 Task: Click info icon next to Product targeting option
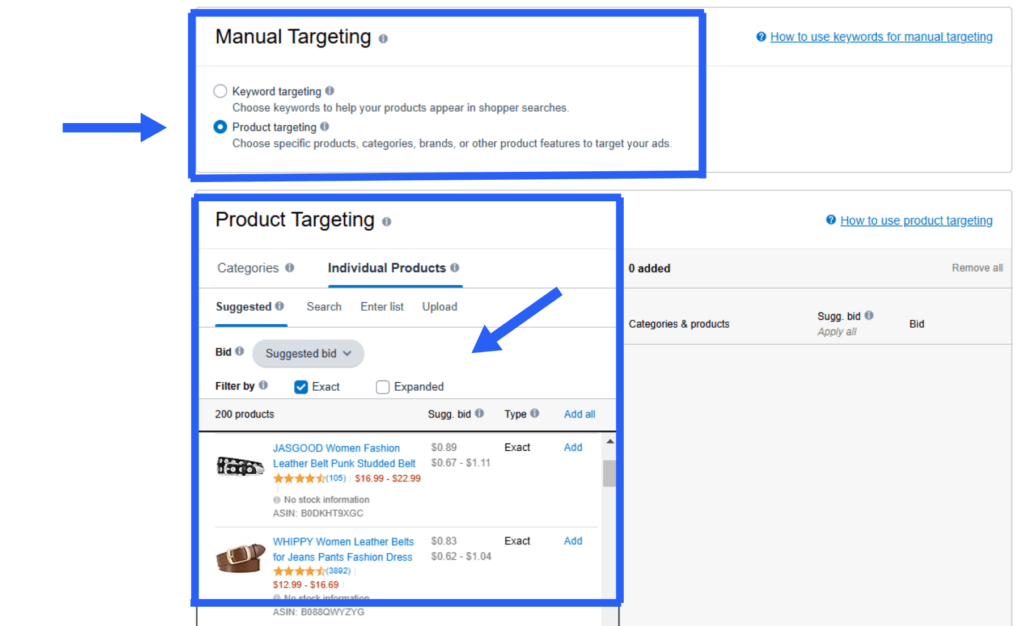[x=324, y=127]
